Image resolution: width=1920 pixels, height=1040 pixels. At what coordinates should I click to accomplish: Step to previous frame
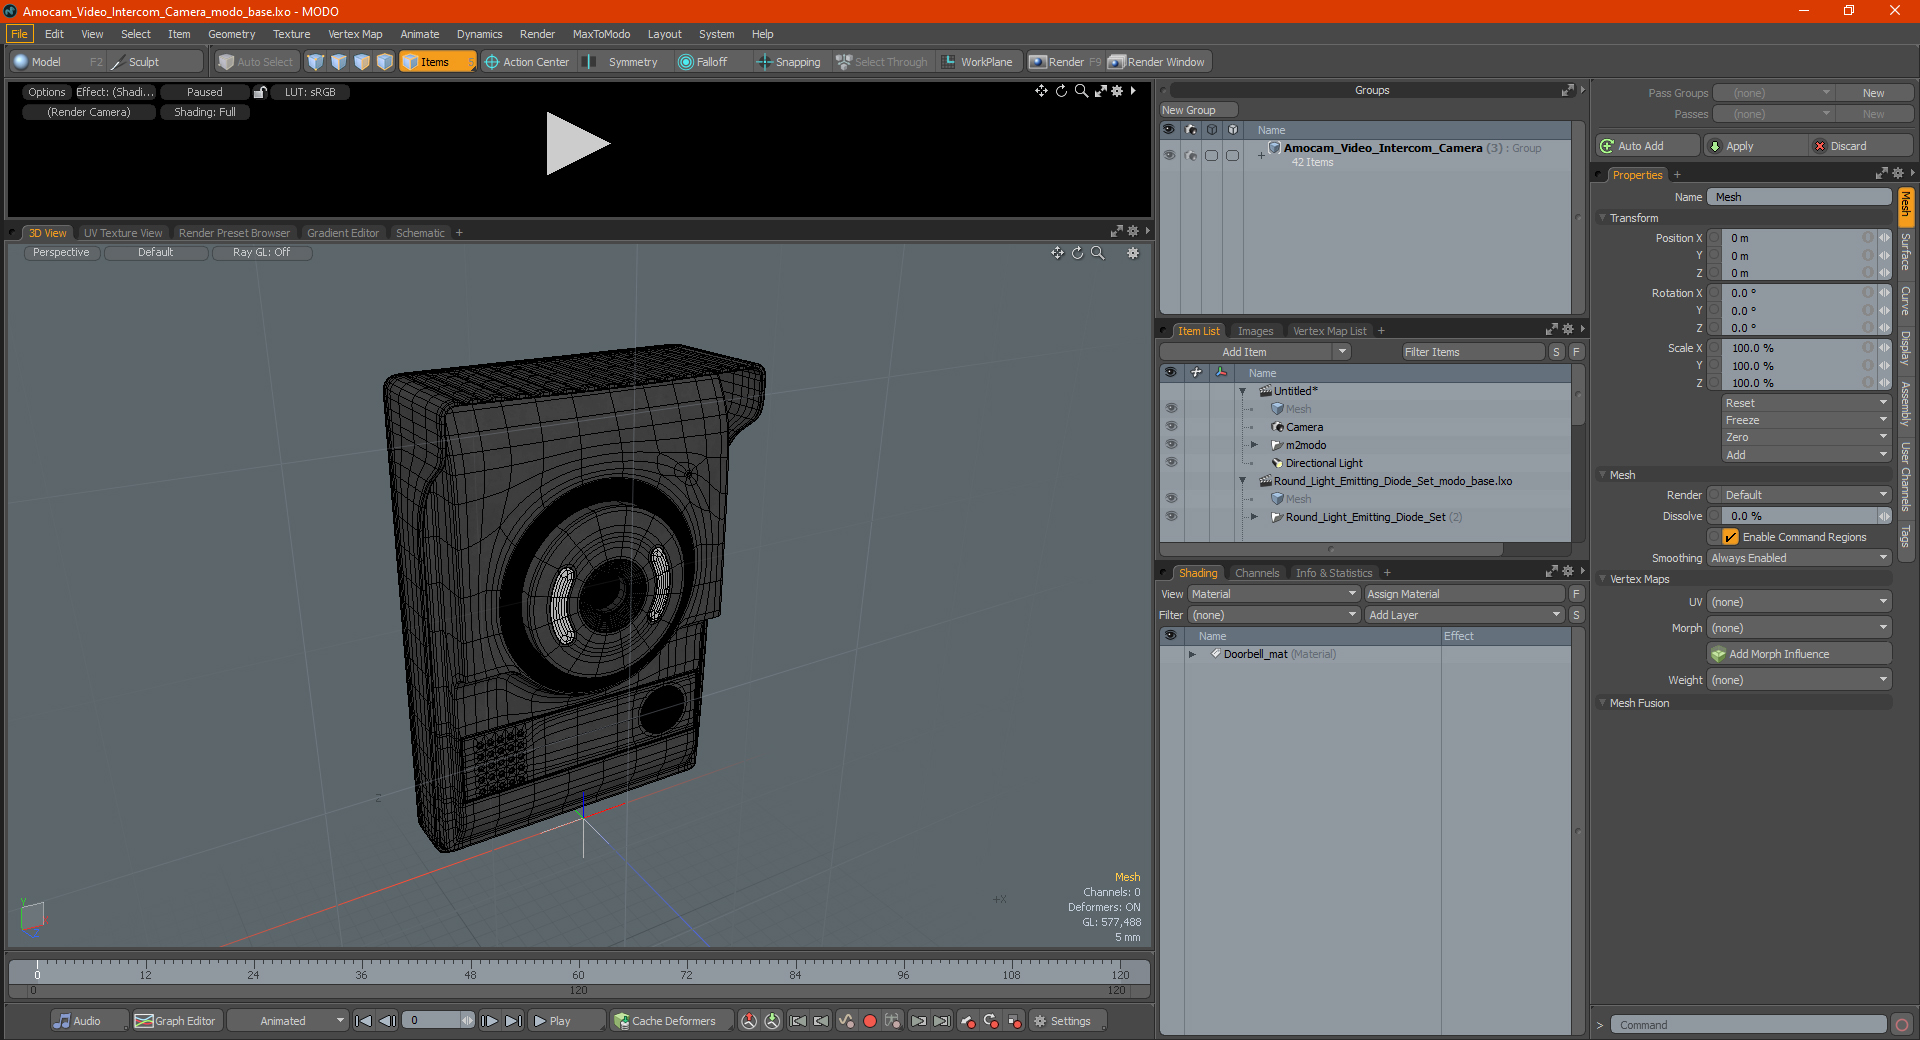click(x=387, y=1021)
